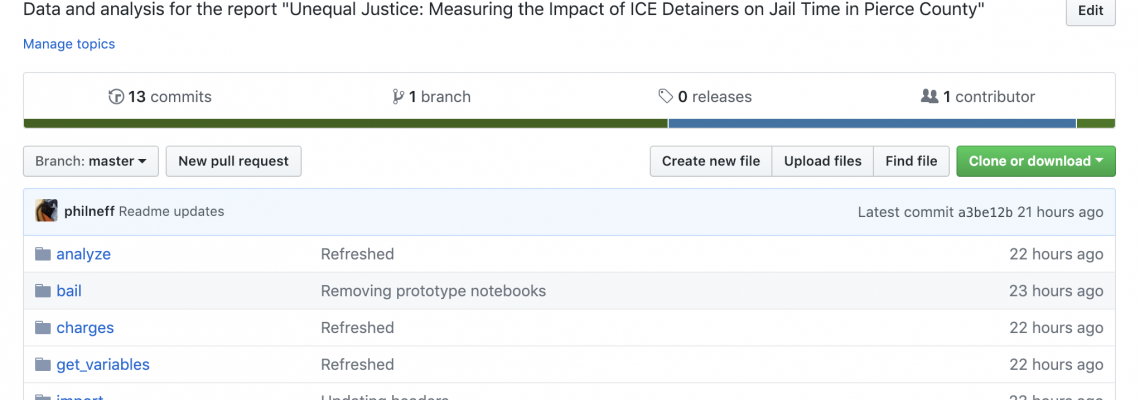Click the Create new file button
The width and height of the screenshot is (1140, 400).
click(711, 161)
